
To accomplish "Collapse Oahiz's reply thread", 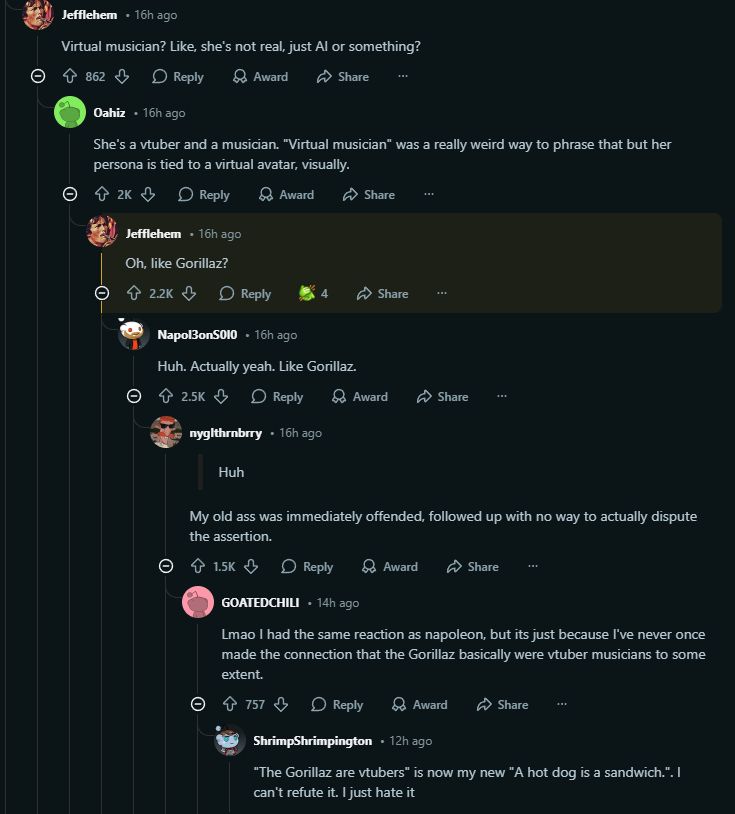I will (70, 195).
